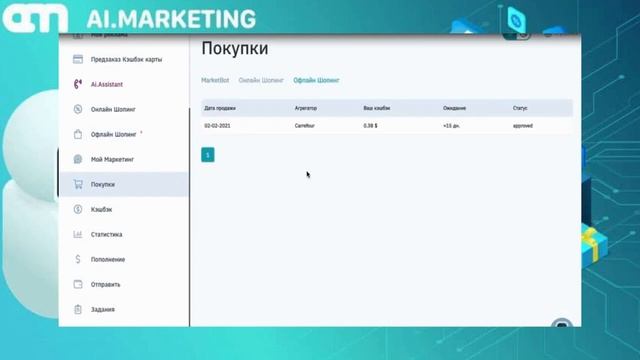Switch to the MarketBot tab
640x360 pixels.
click(215, 80)
